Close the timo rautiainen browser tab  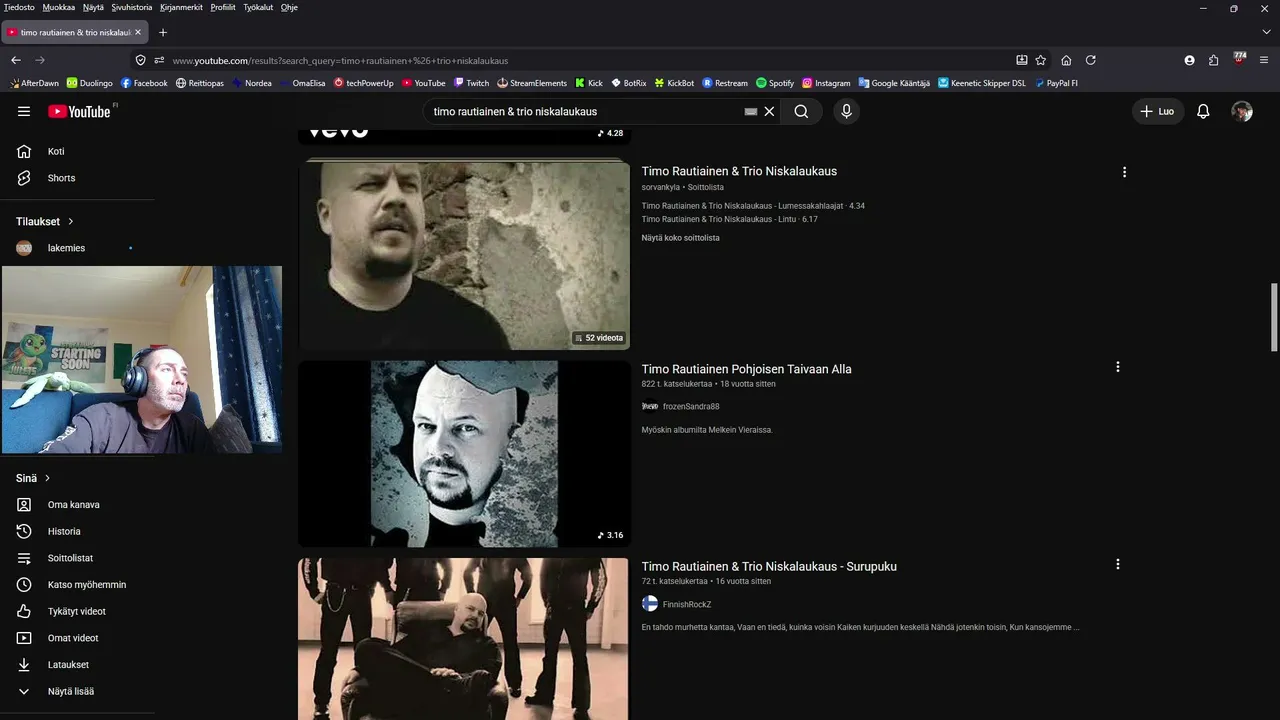click(138, 32)
